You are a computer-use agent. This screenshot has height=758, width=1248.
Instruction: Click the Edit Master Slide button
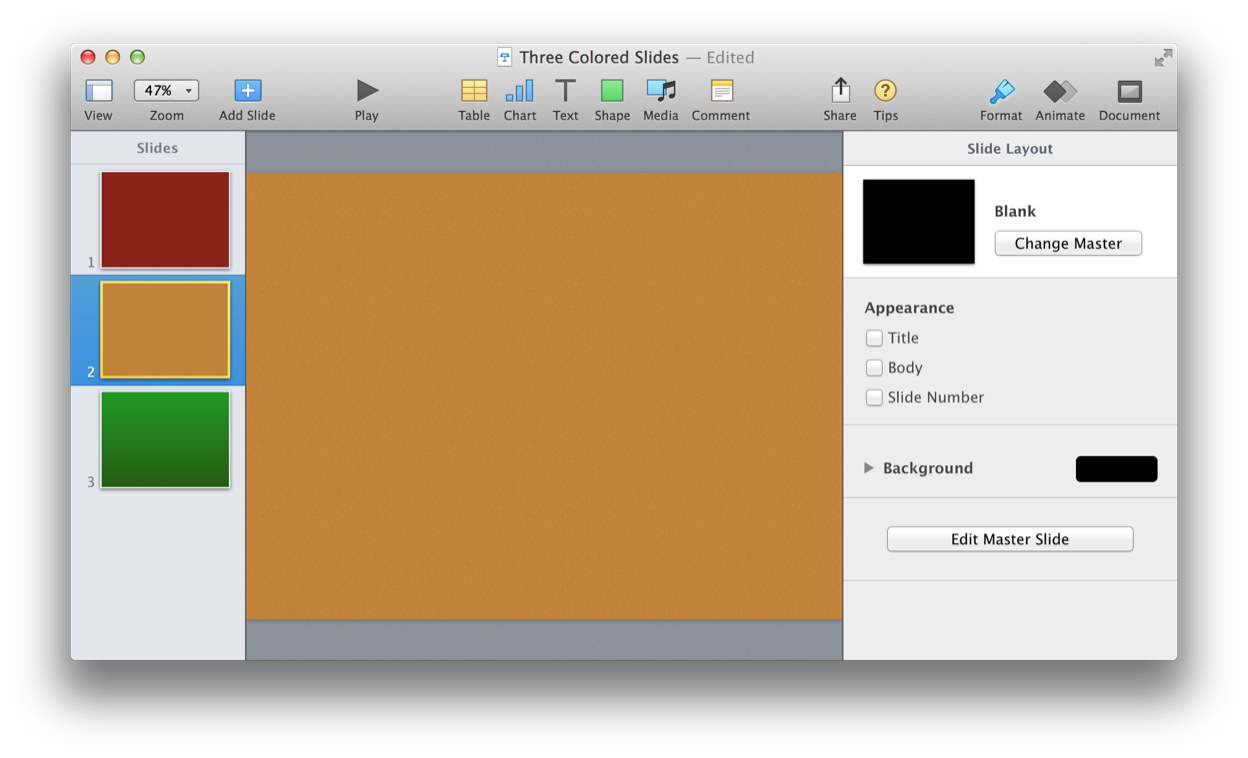point(1009,539)
